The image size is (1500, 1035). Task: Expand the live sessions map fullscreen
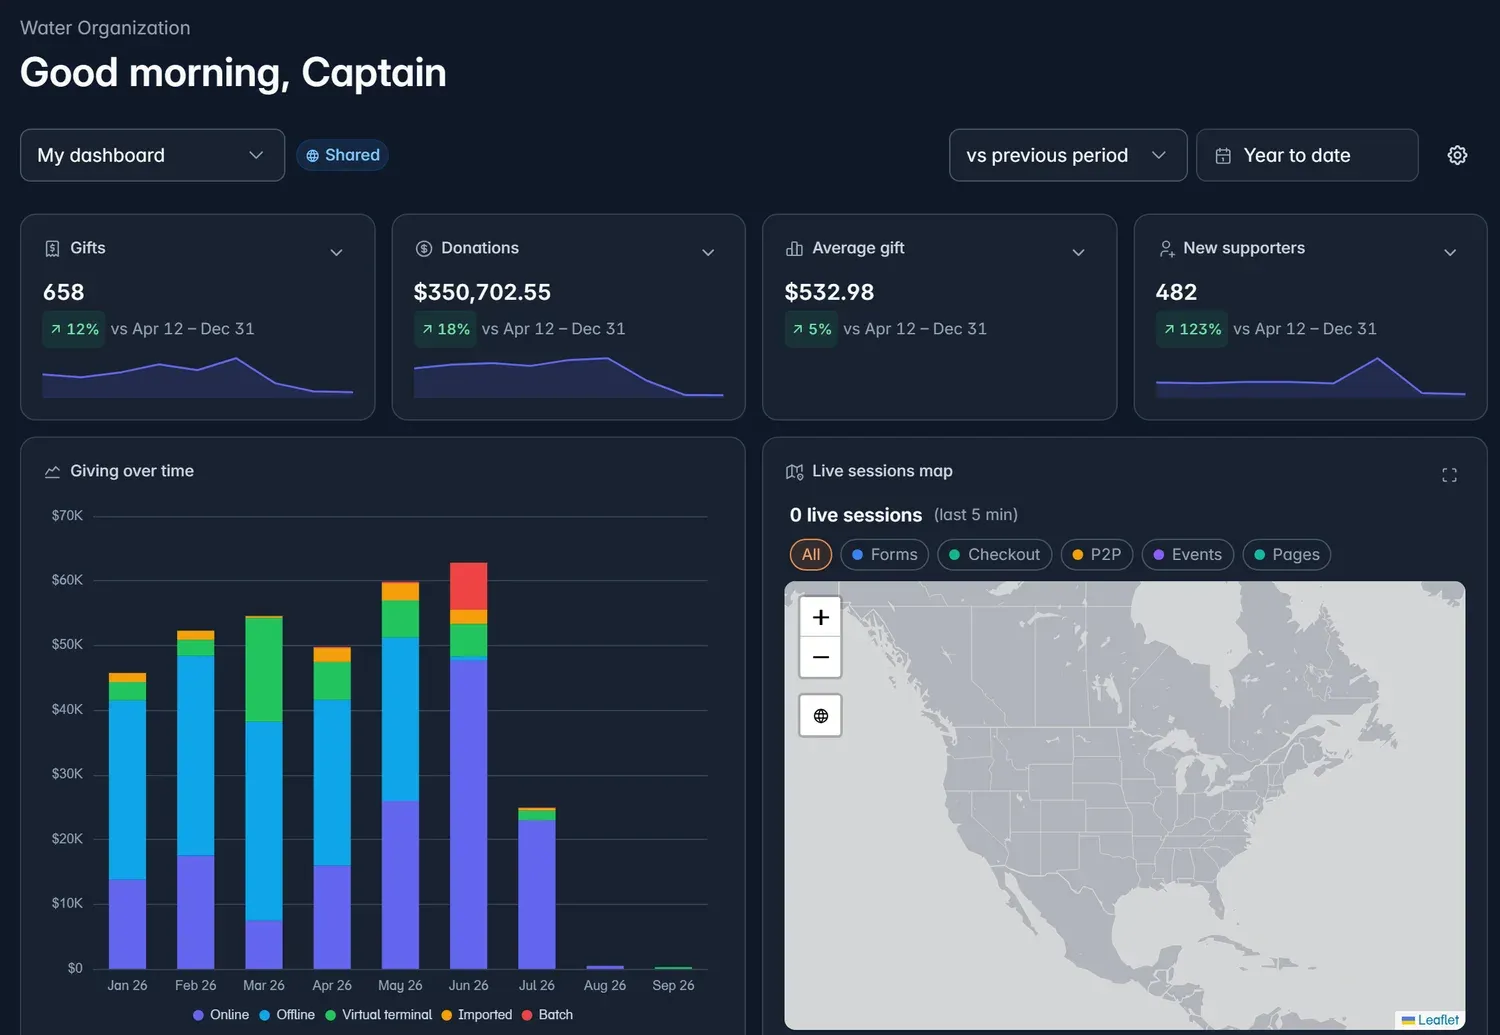tap(1449, 475)
